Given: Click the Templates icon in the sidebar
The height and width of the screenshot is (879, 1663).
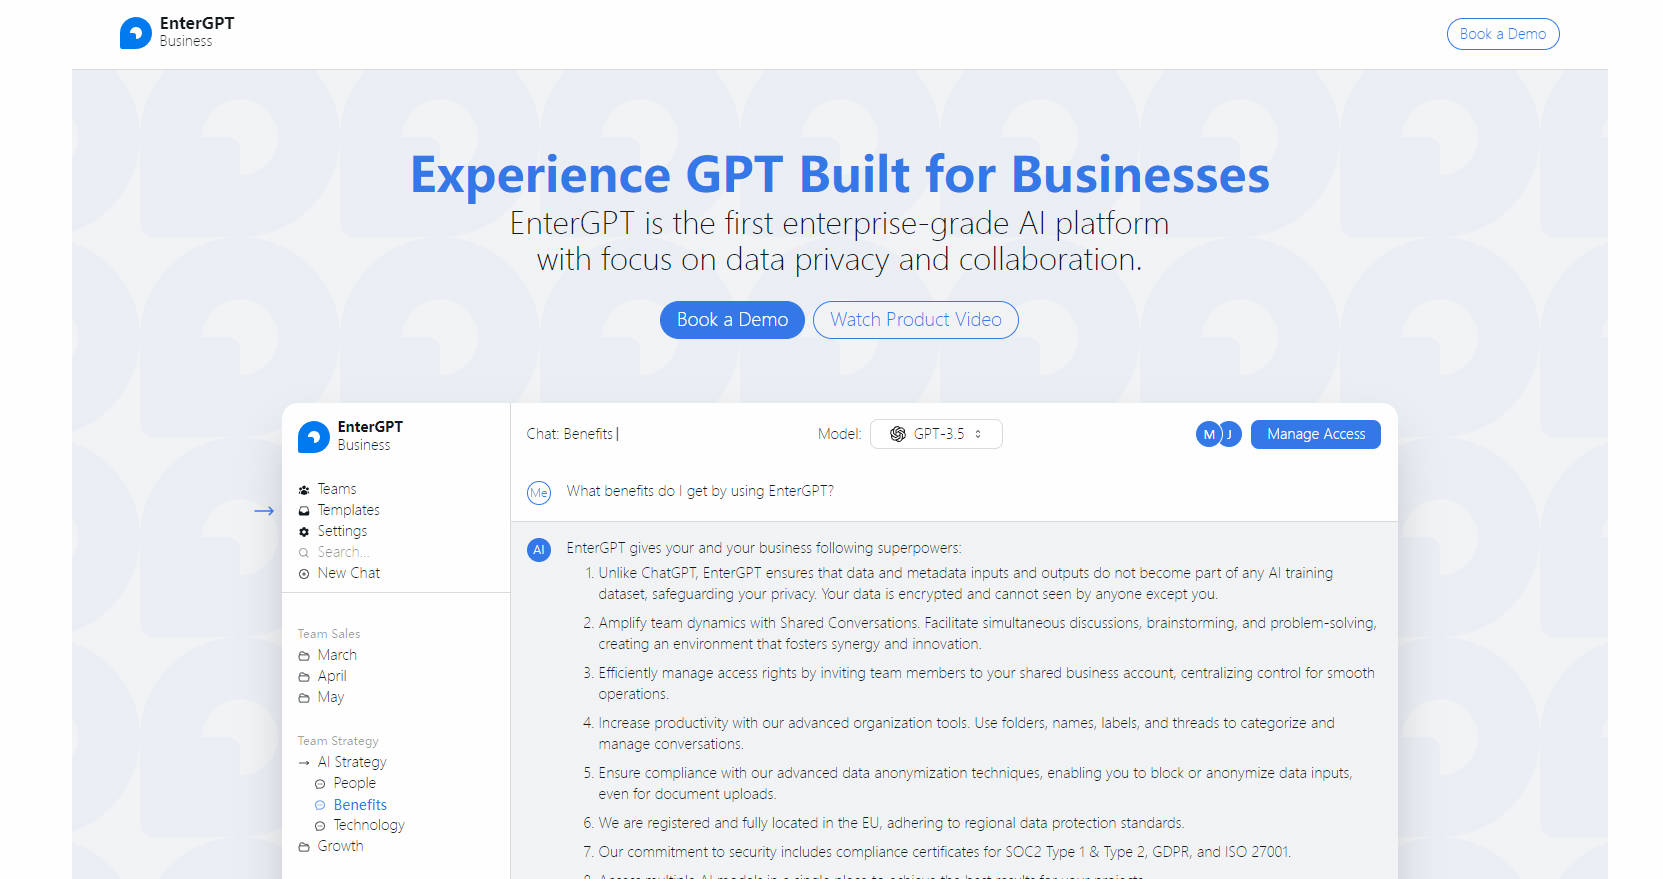Looking at the screenshot, I should pyautogui.click(x=304, y=511).
